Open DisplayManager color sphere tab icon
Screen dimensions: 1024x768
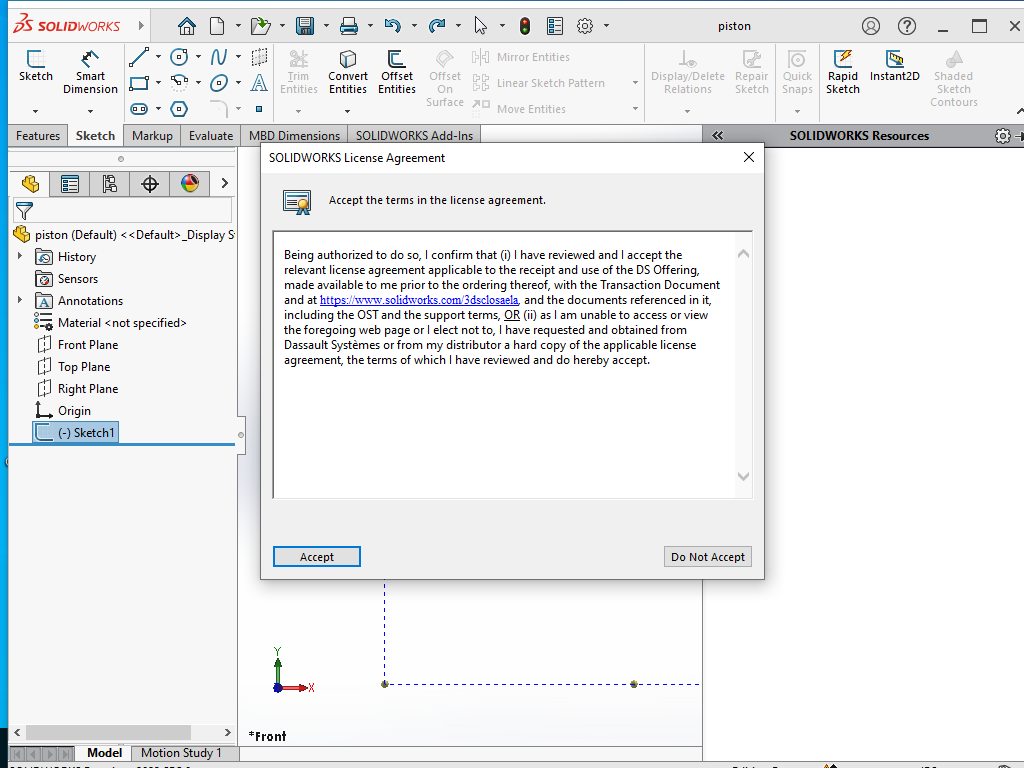coord(190,184)
